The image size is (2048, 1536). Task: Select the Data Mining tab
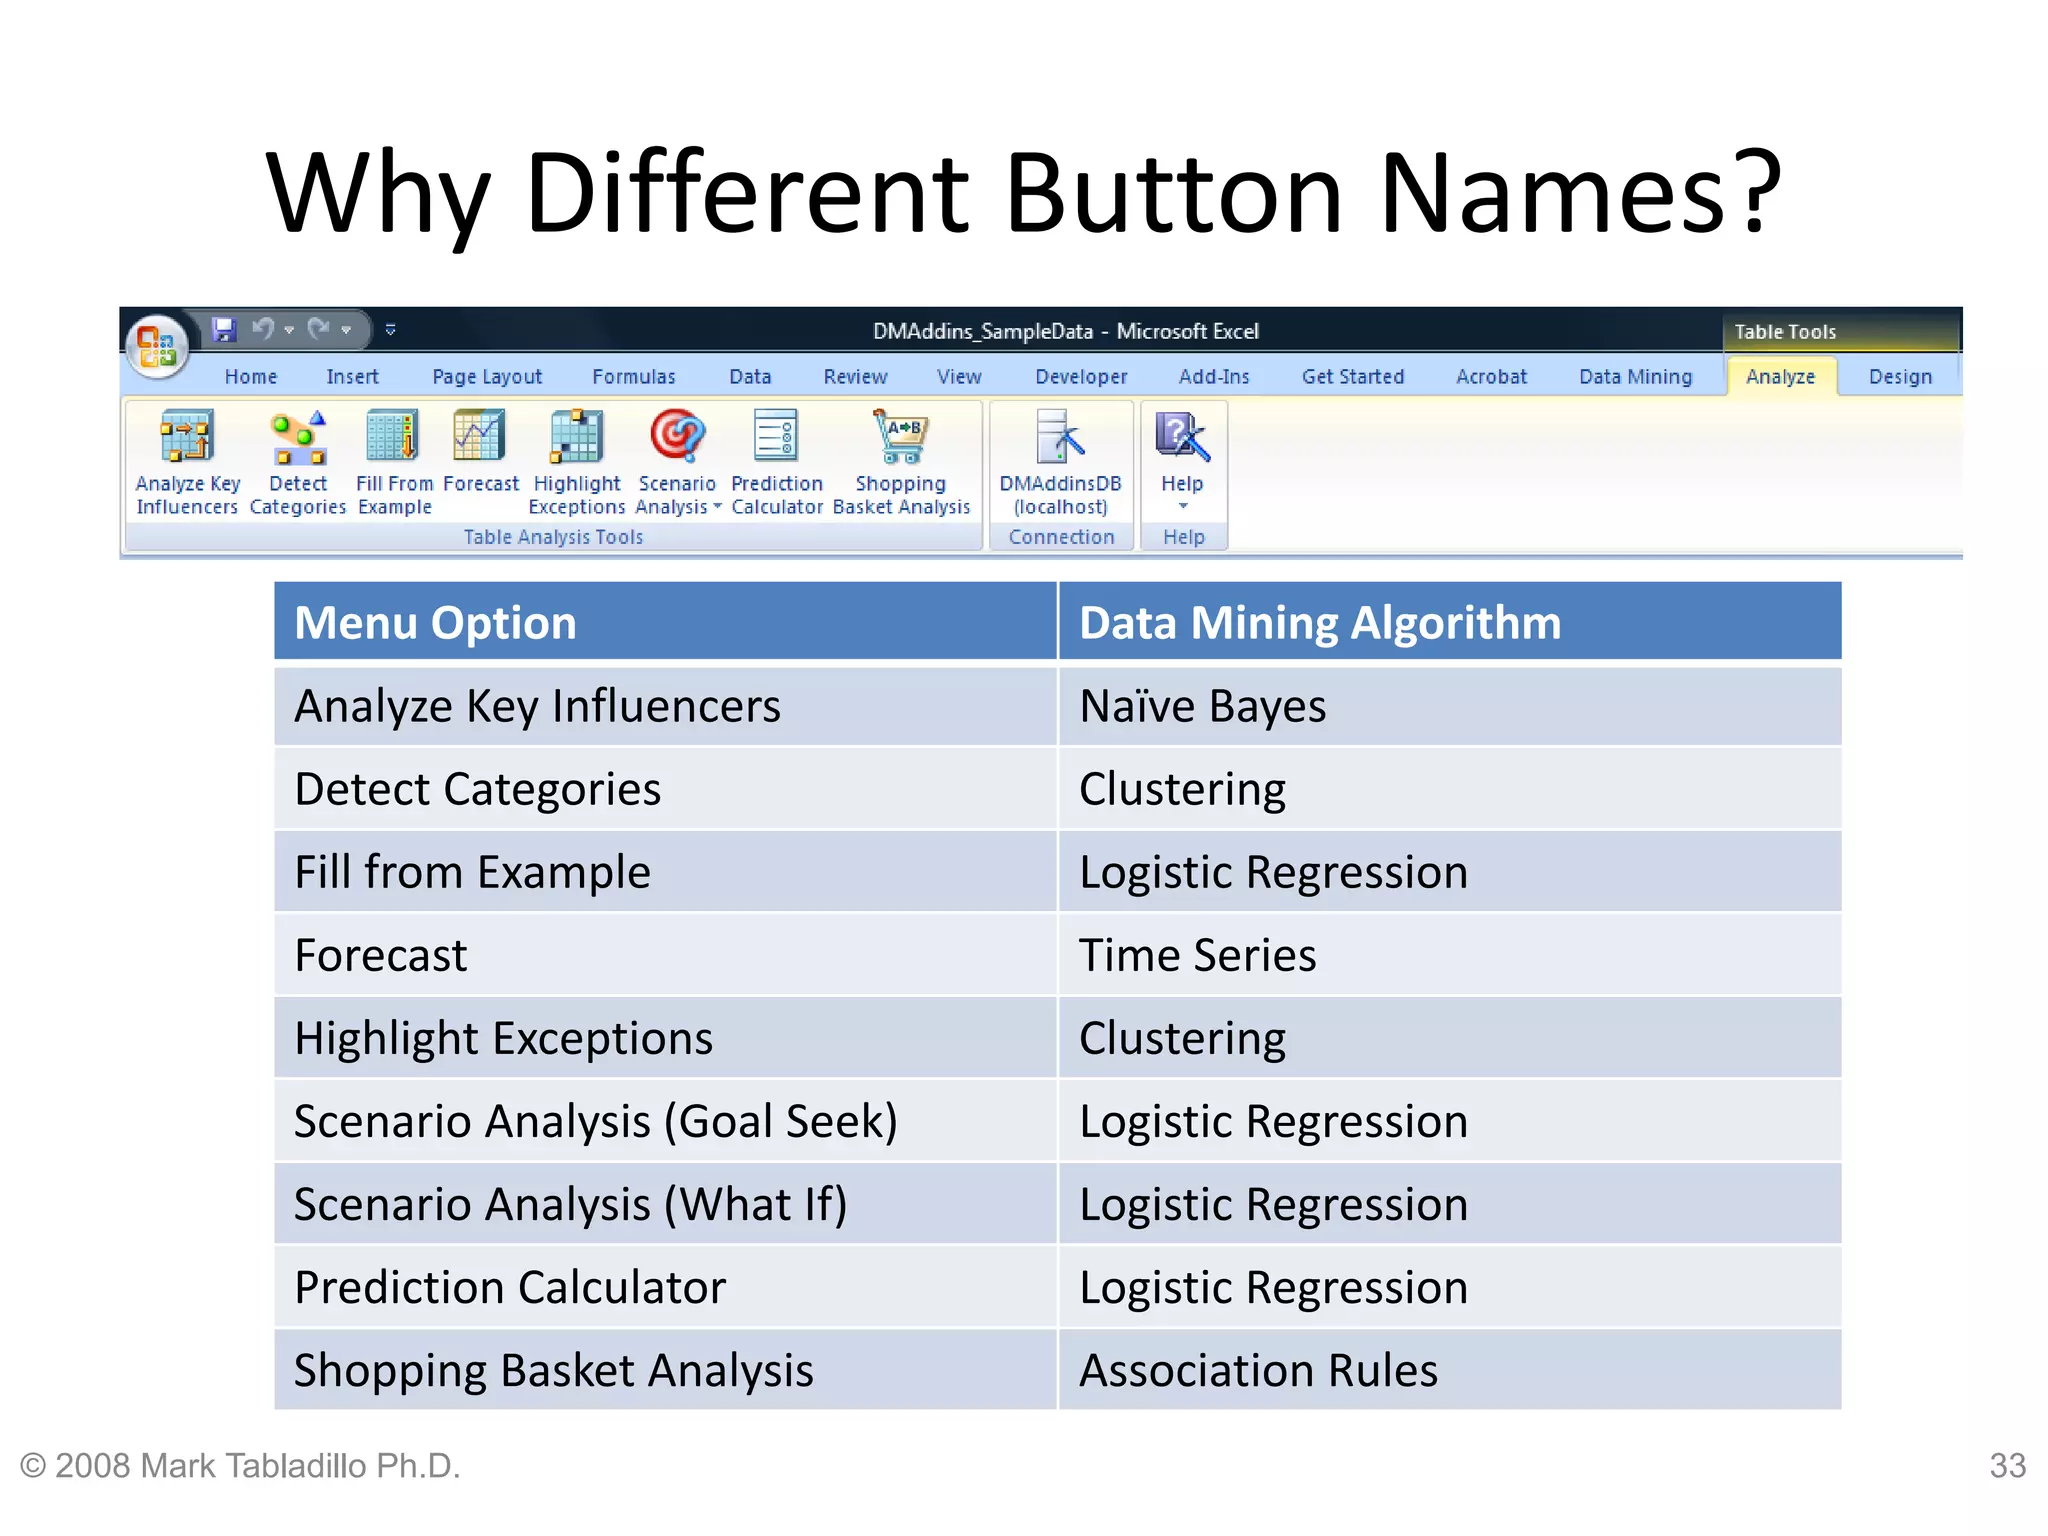point(1635,377)
